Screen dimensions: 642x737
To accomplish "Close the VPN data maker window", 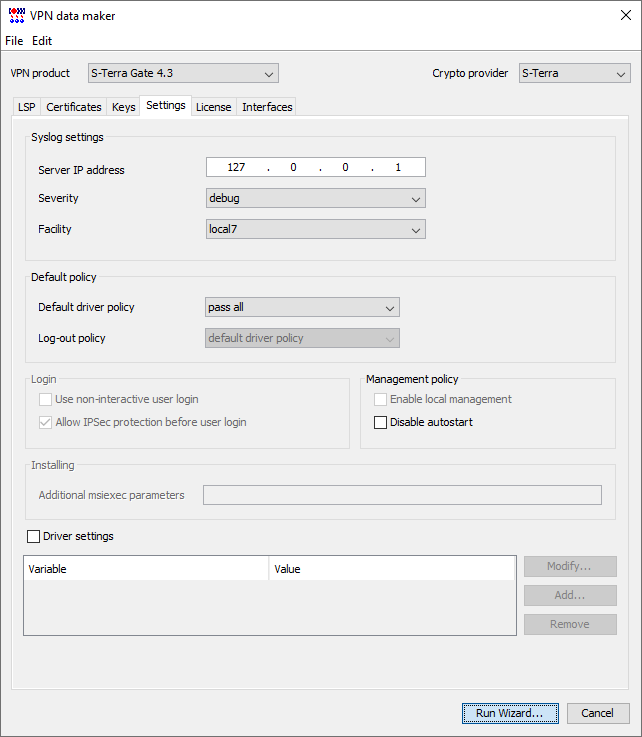I will coord(626,15).
